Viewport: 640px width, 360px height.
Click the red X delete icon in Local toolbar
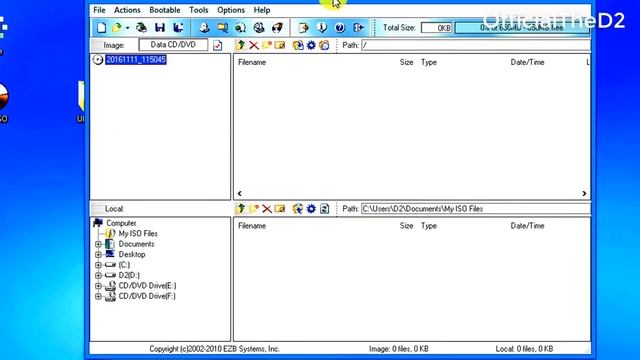pos(267,209)
